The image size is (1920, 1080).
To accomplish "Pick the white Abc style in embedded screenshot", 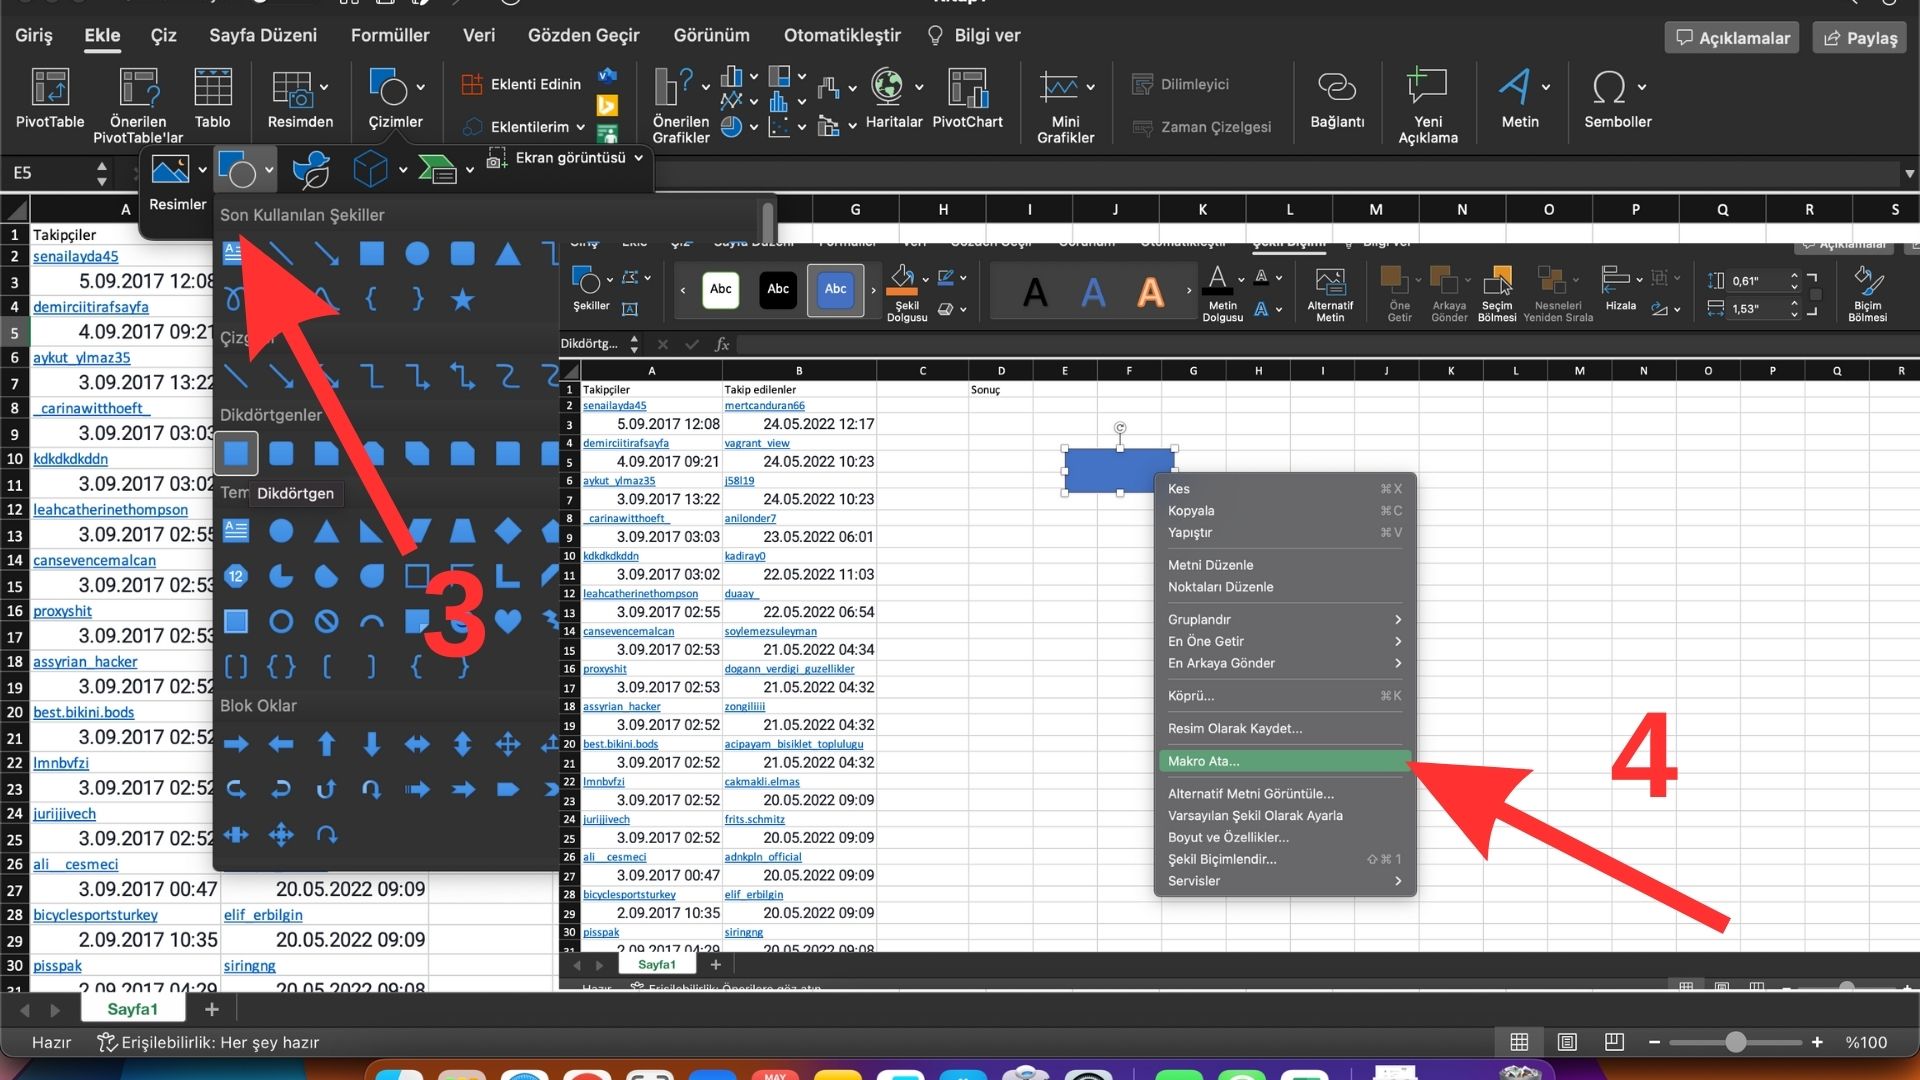I will point(721,290).
